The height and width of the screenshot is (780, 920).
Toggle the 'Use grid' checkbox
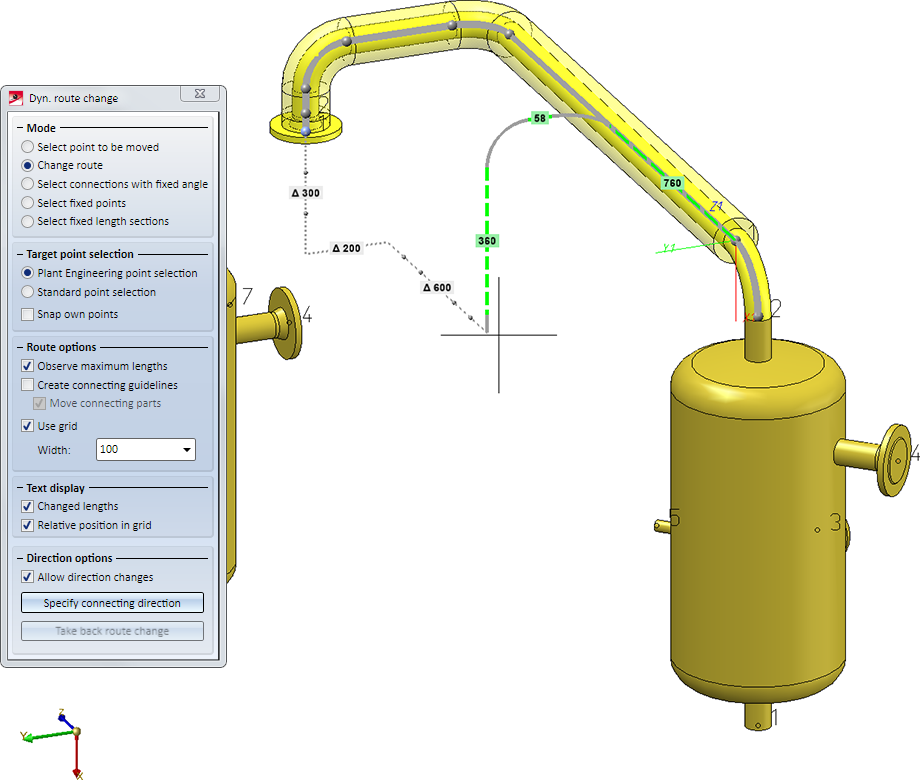[x=28, y=426]
